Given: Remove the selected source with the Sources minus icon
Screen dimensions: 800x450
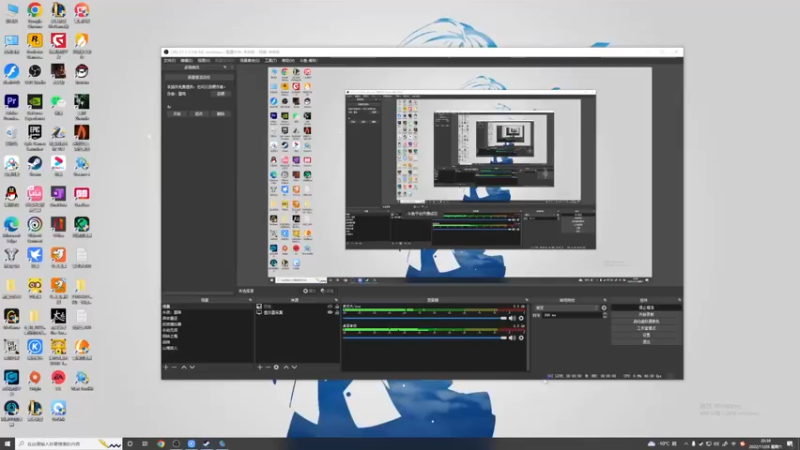Looking at the screenshot, I should pyautogui.click(x=268, y=367).
